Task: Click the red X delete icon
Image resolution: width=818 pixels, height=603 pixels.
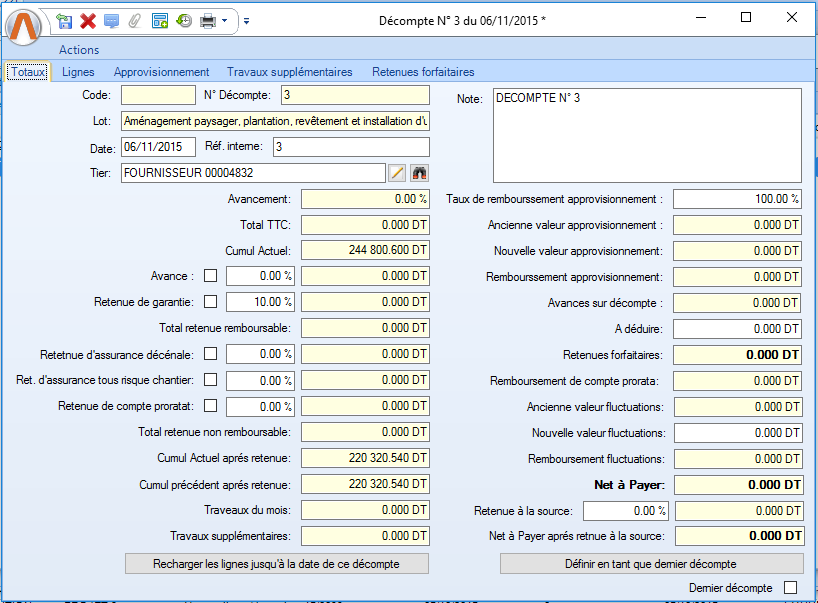Action: coord(88,20)
